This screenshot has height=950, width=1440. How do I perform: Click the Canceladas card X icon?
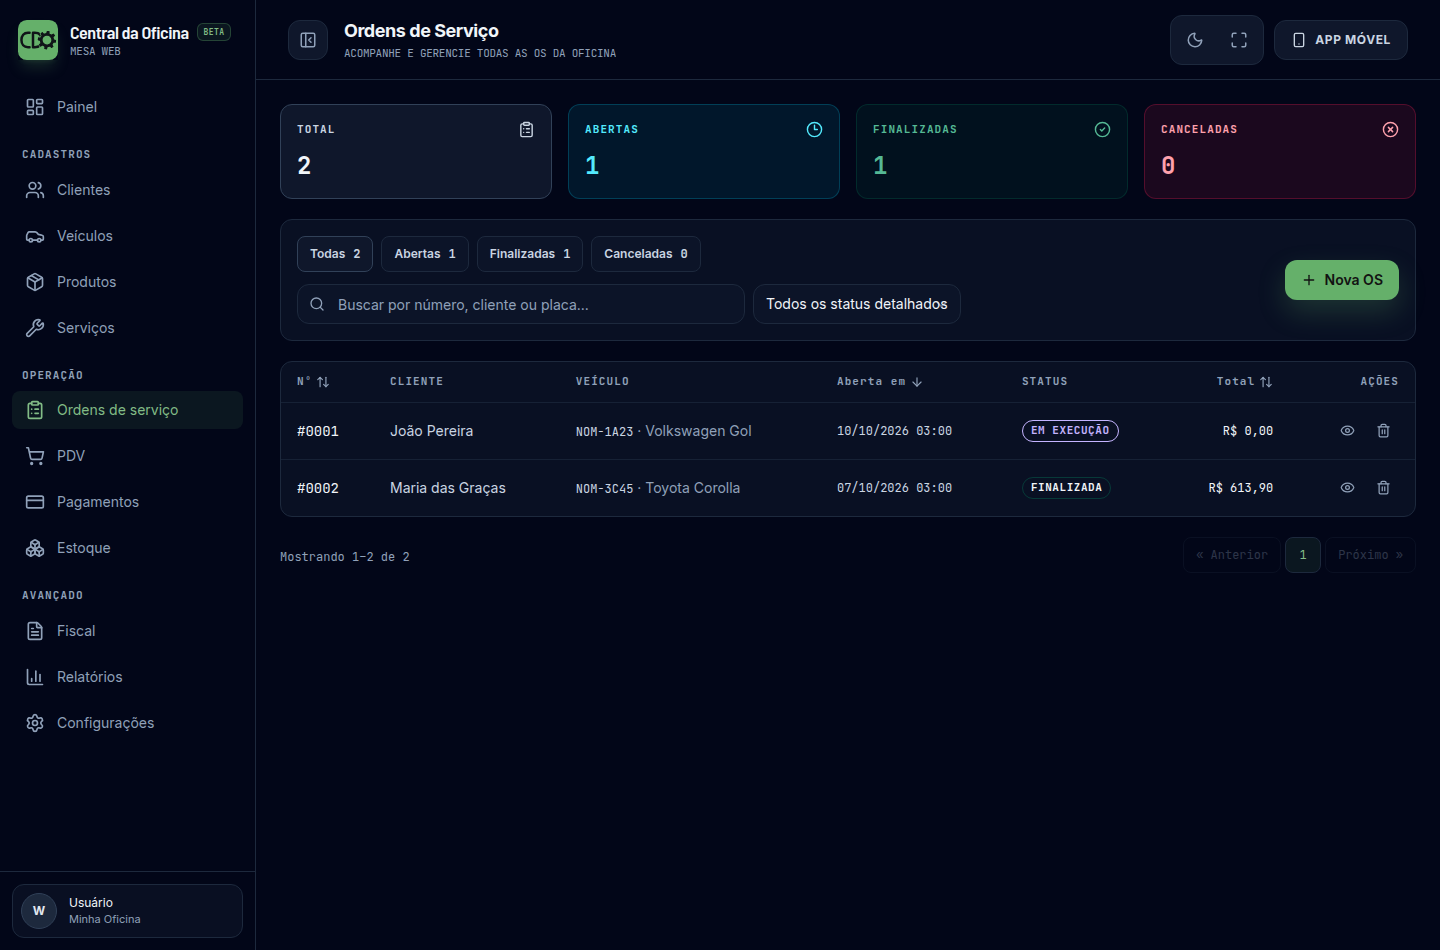[x=1390, y=130]
